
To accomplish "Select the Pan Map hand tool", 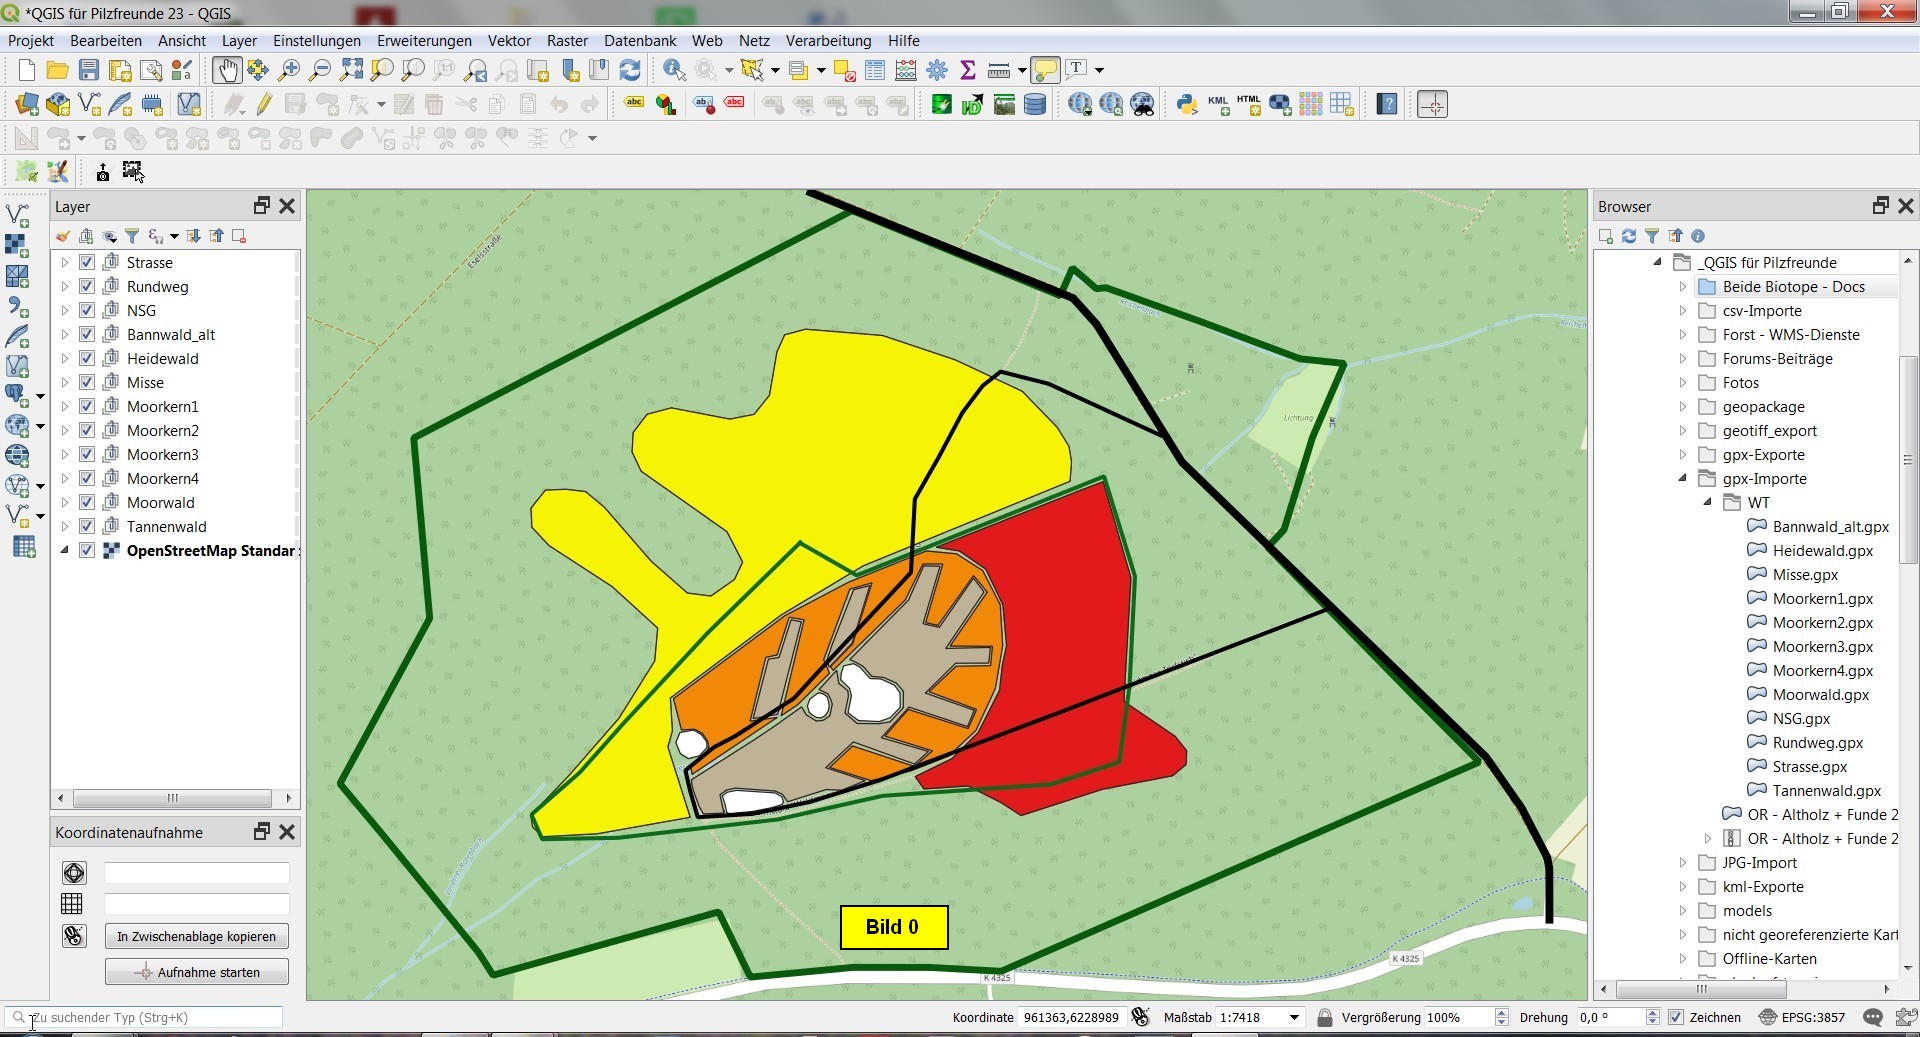I will click(x=226, y=70).
